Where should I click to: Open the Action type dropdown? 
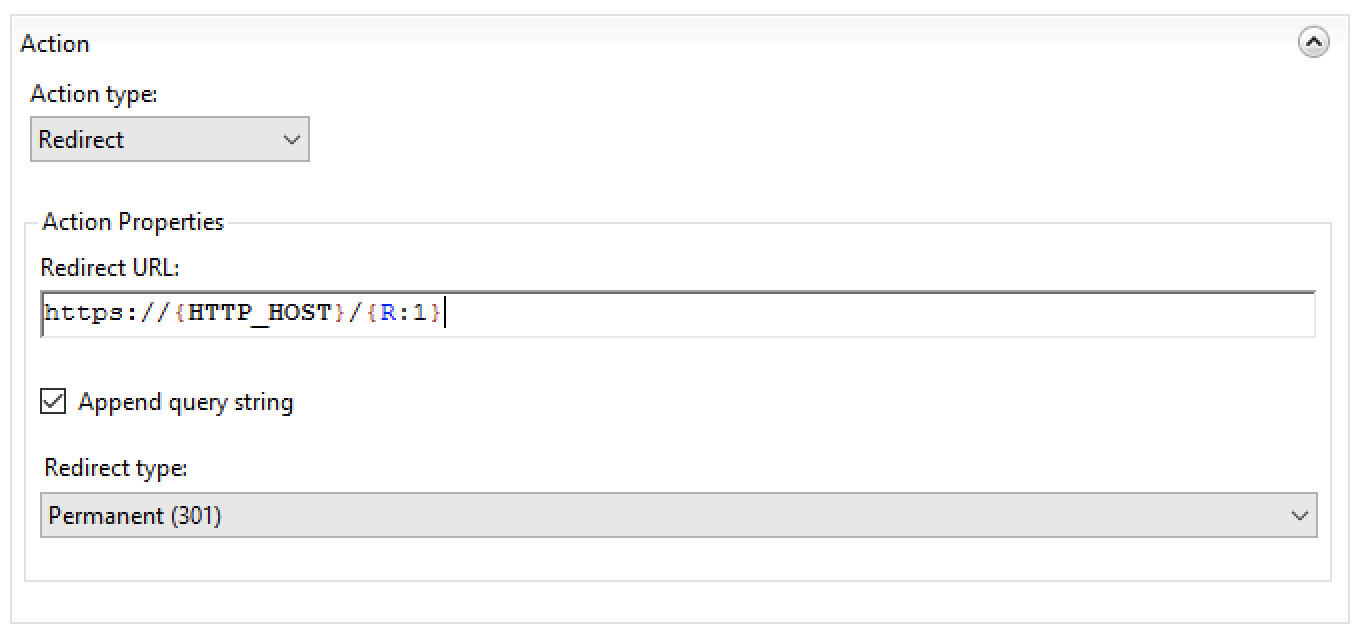point(169,140)
